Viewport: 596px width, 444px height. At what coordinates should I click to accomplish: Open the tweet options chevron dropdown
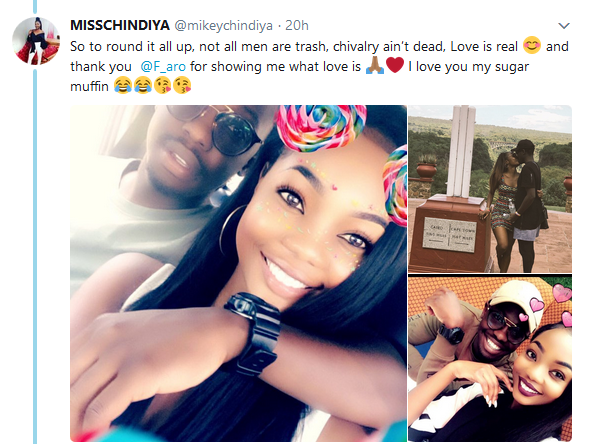coord(564,26)
